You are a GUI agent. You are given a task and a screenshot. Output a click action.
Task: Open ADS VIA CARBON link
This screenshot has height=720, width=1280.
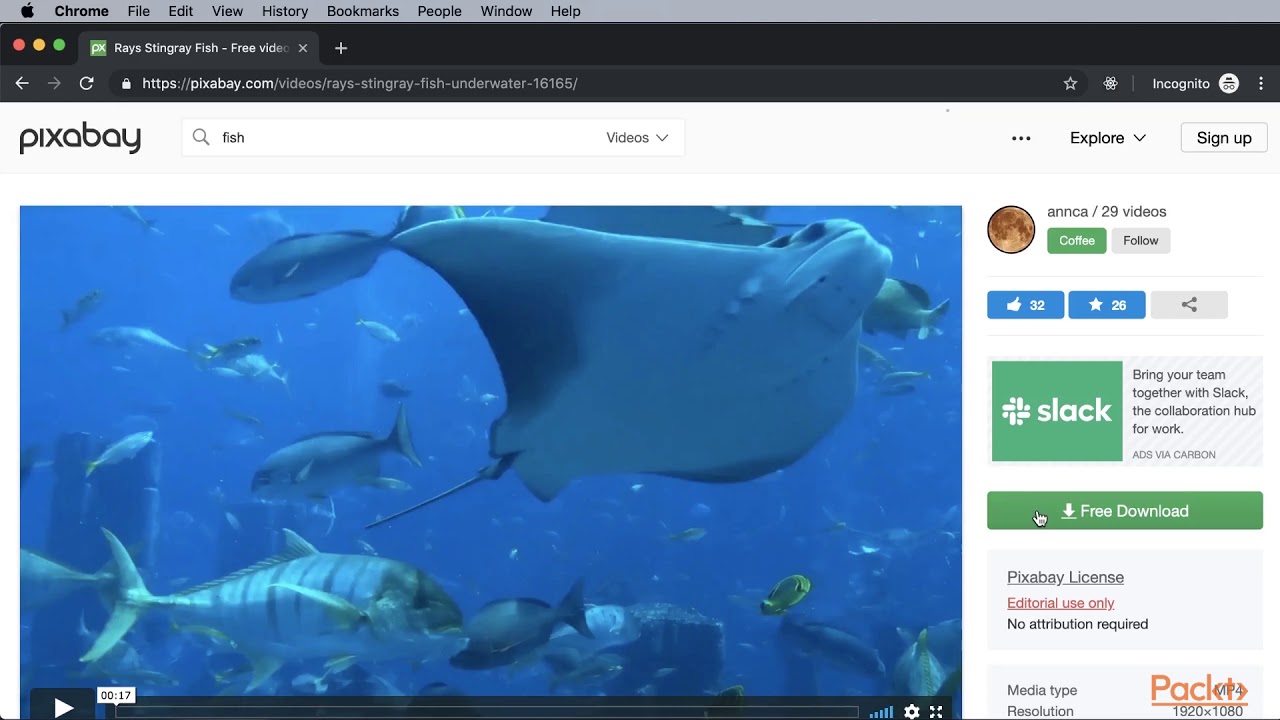coord(1174,455)
